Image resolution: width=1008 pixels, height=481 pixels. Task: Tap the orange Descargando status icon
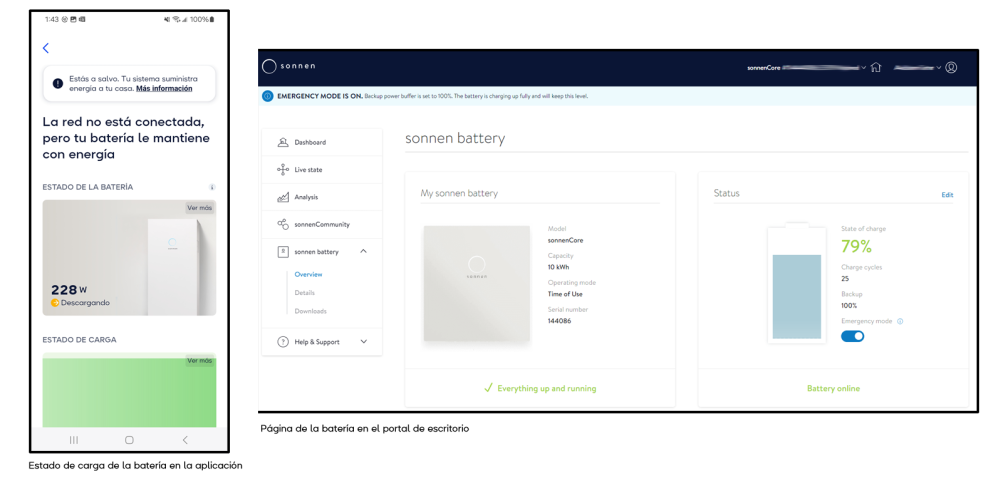pyautogui.click(x=55, y=302)
